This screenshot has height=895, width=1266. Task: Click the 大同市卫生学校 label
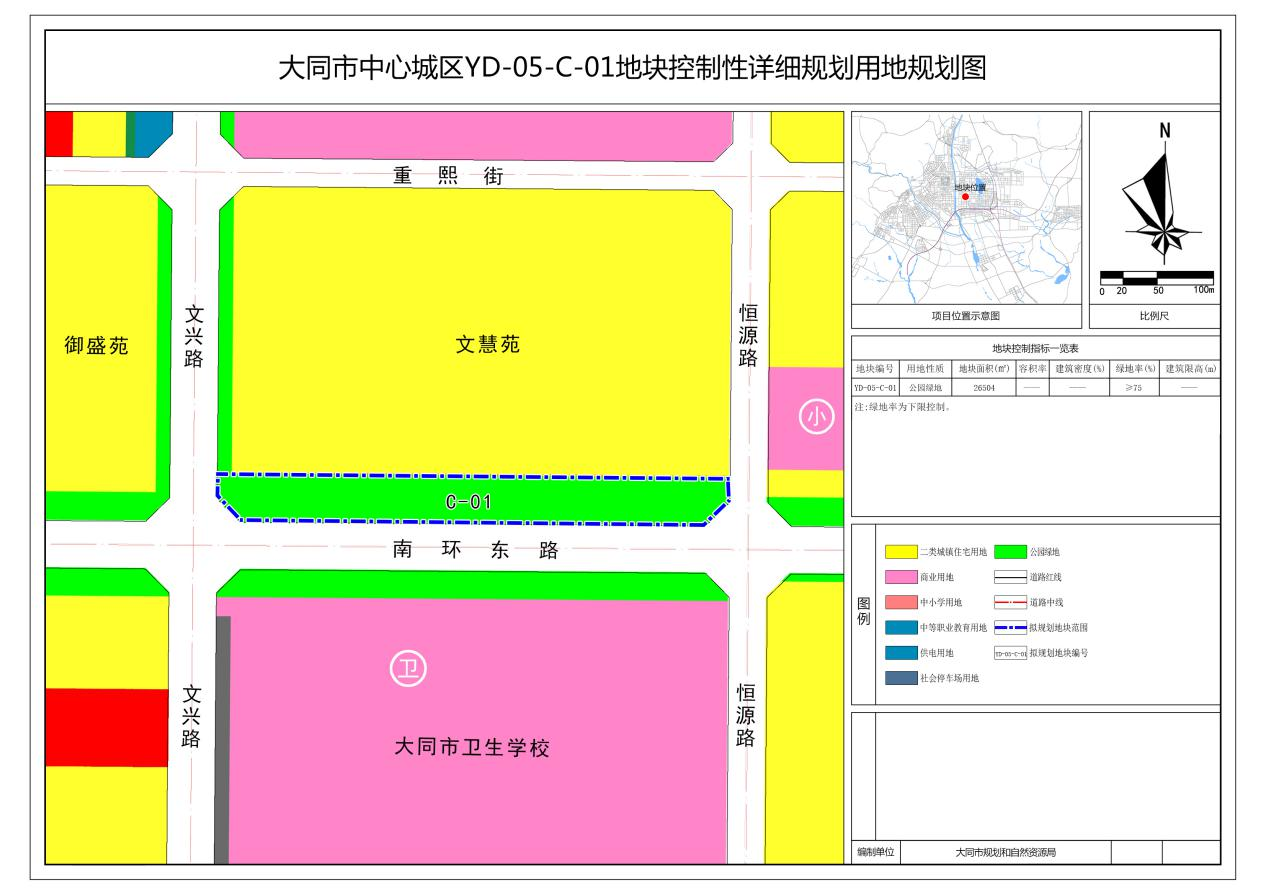pyautogui.click(x=472, y=748)
